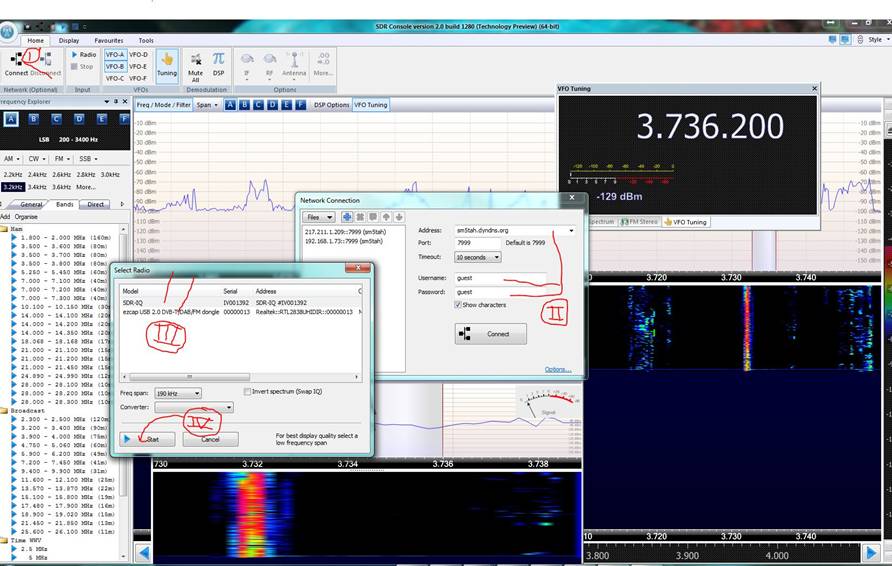Select the Bands tab in Frequency Explorer

click(64, 204)
